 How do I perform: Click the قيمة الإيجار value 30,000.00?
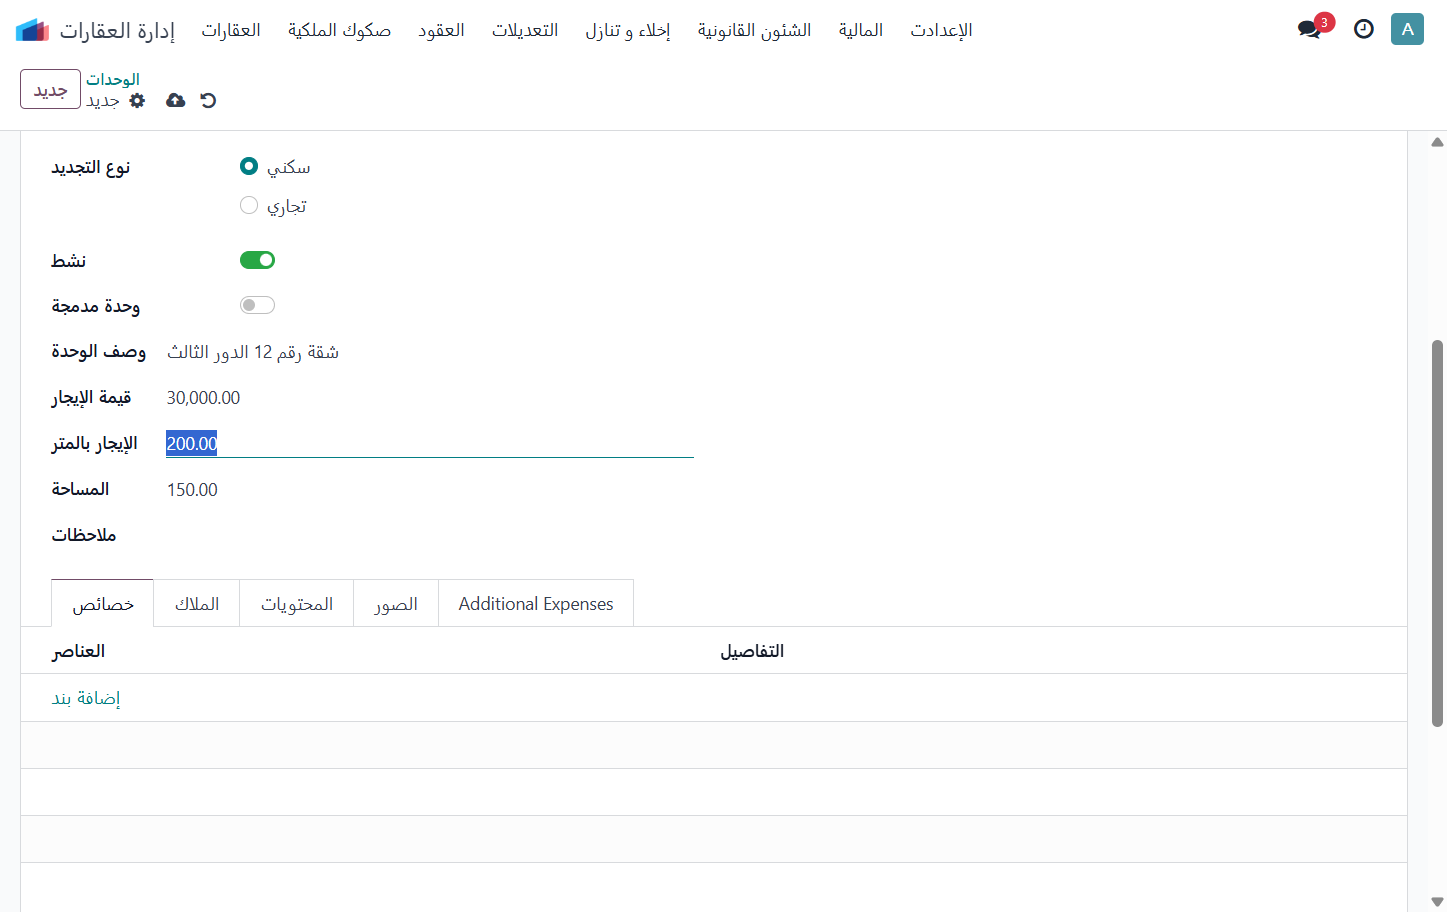pos(203,398)
